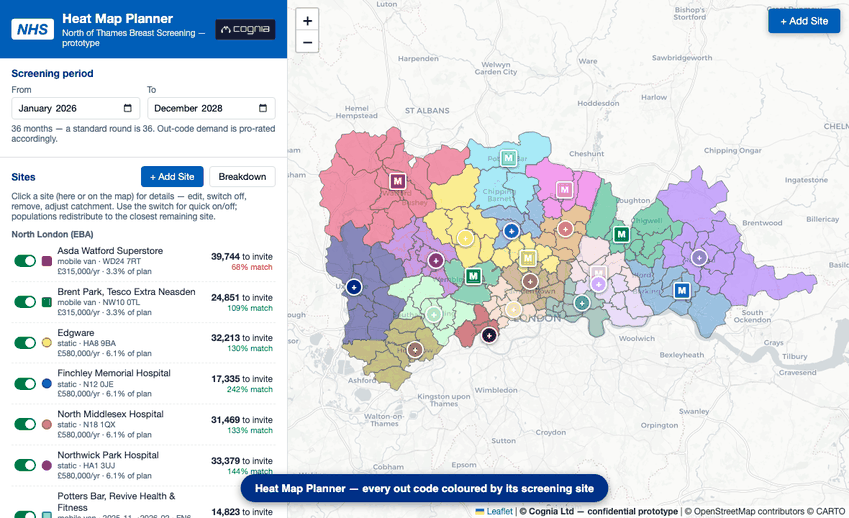Click the black circle site marker
The image size is (849, 518).
(x=489, y=335)
